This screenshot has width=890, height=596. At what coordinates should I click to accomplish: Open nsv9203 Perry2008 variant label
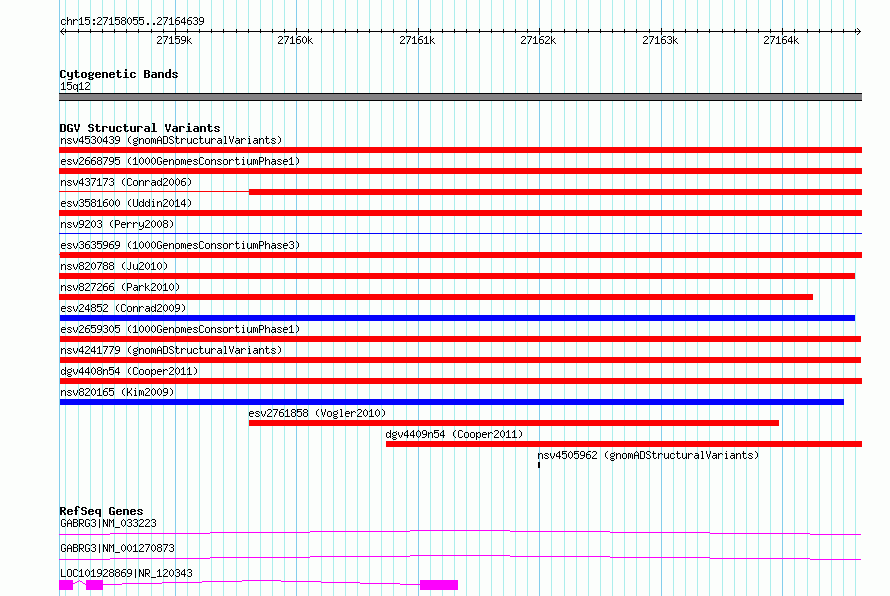[117, 224]
